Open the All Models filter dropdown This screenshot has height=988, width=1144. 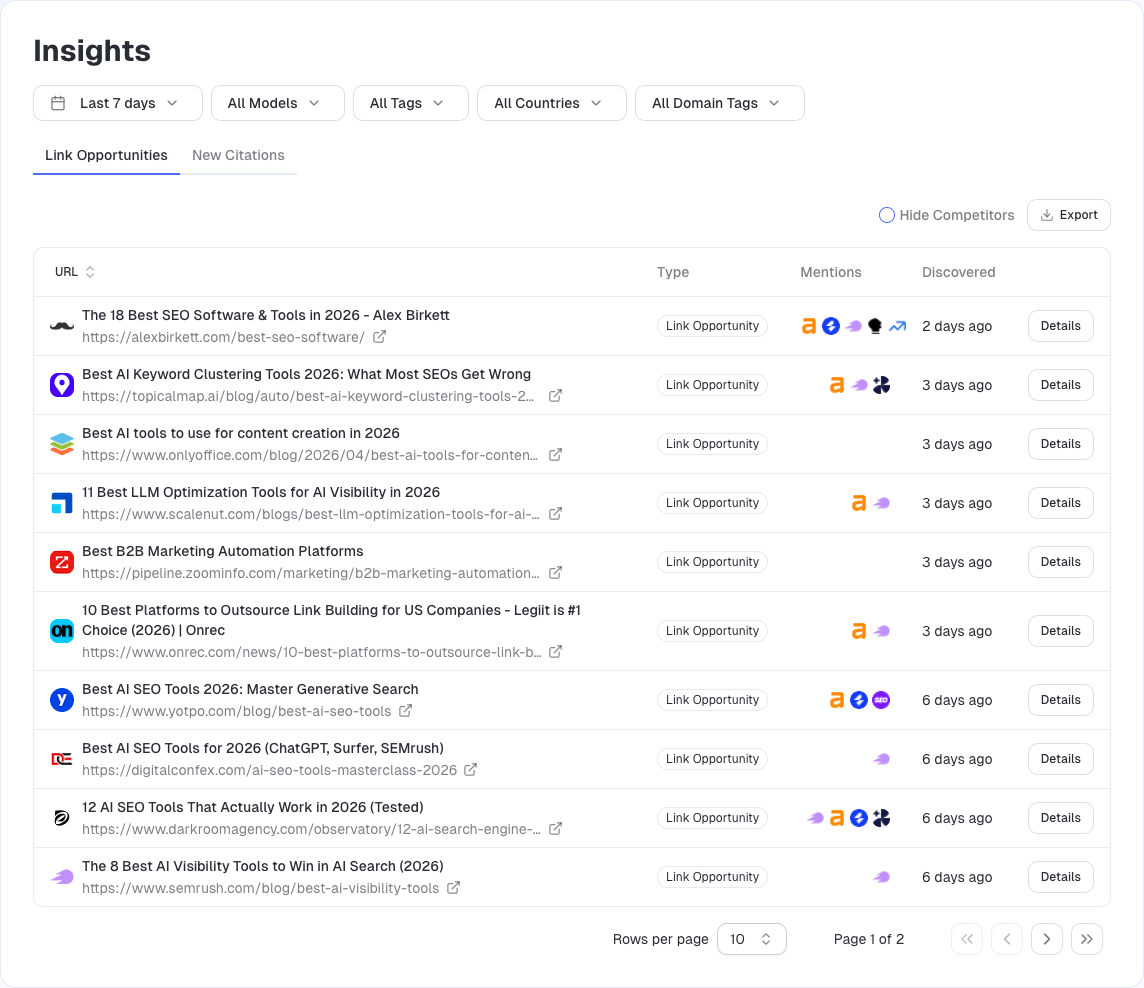pos(277,103)
